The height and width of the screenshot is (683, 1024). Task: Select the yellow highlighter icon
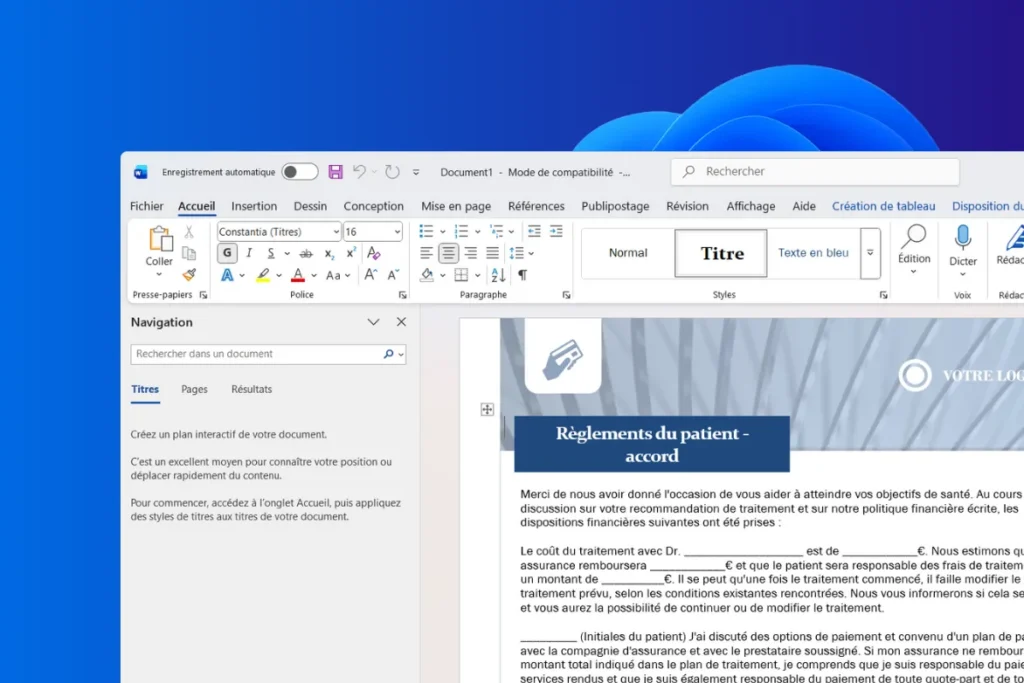264,275
